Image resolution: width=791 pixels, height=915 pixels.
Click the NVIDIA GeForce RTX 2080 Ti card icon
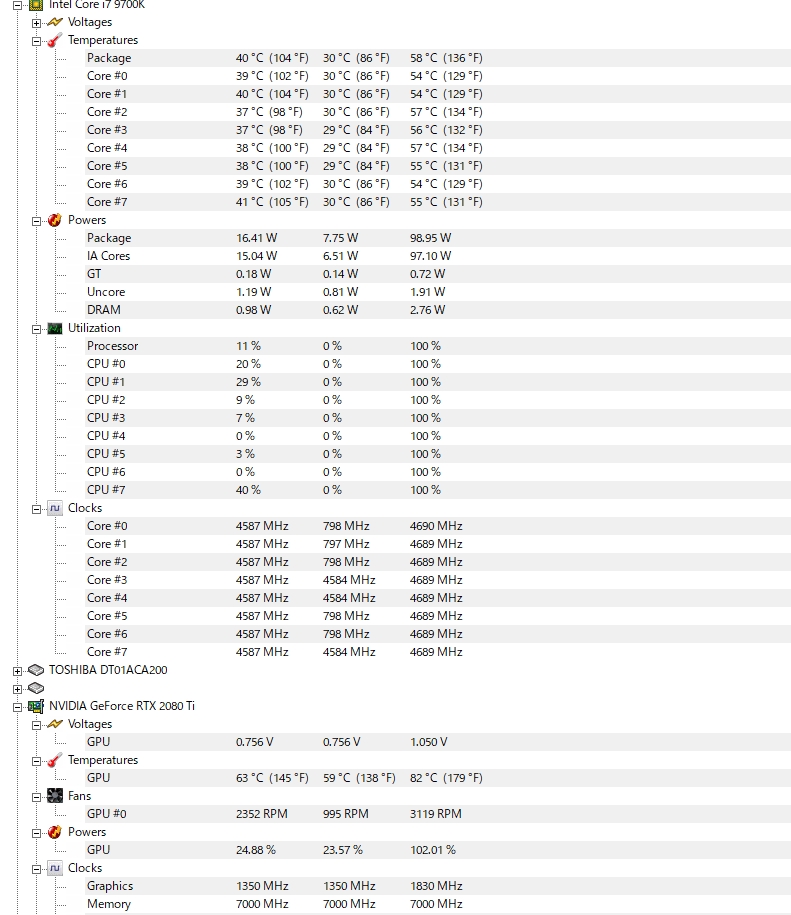(36, 706)
